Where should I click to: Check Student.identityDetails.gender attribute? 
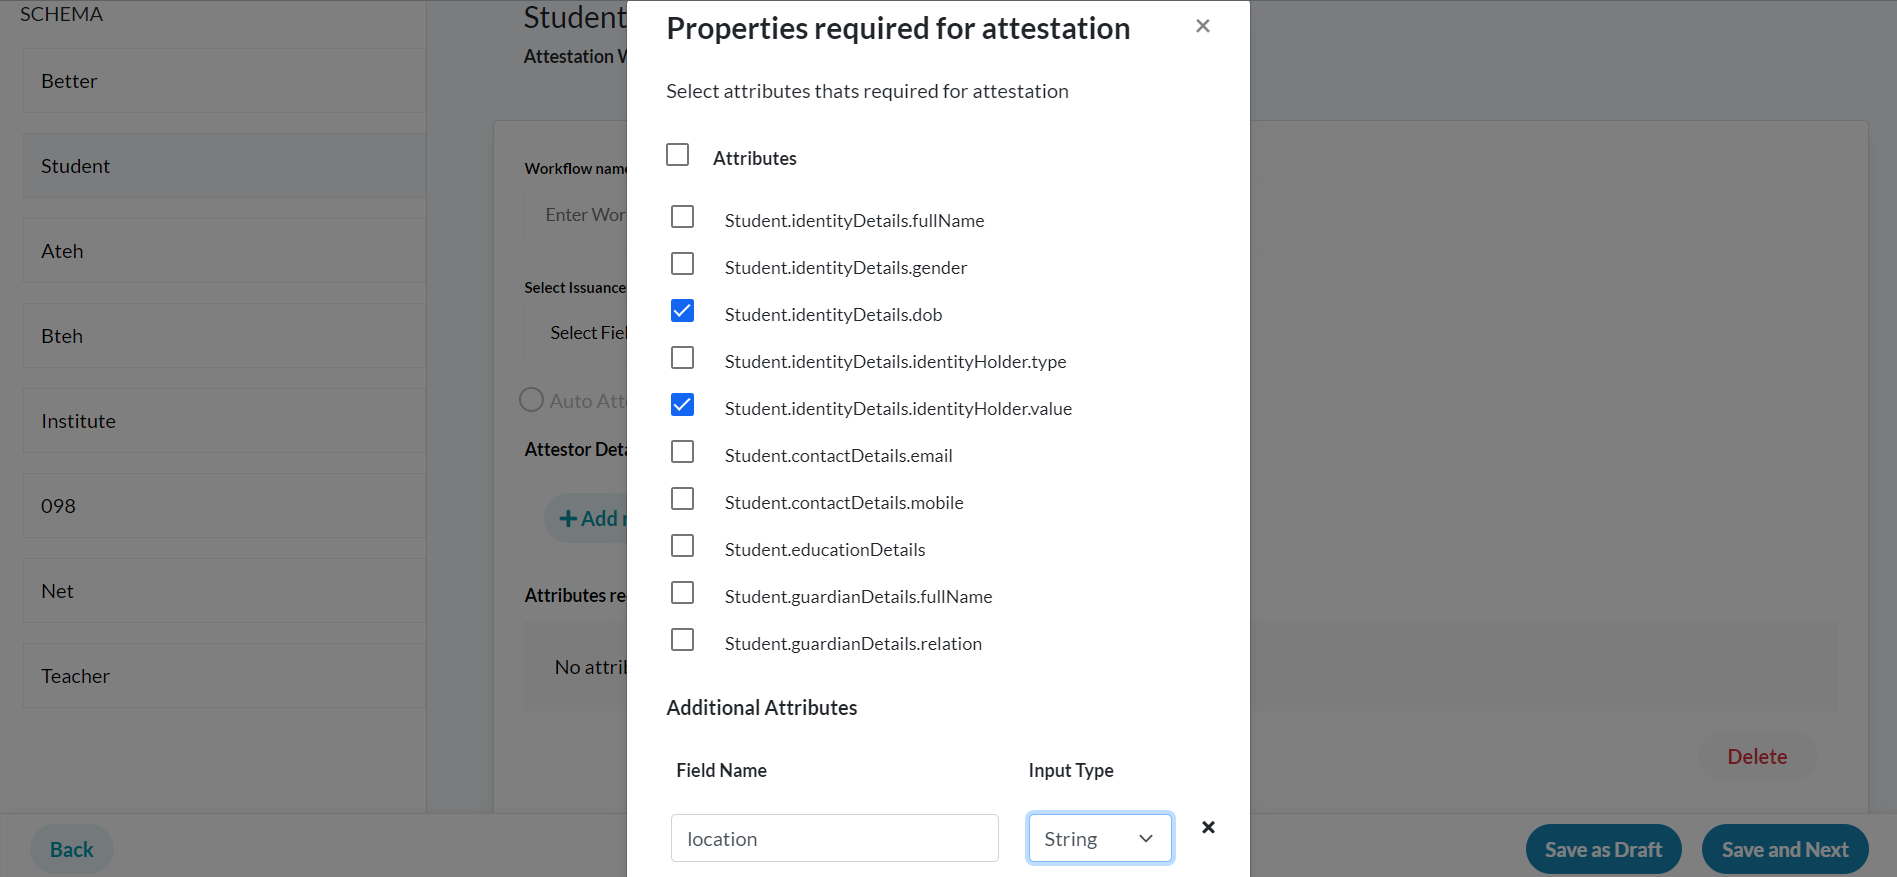[x=683, y=263]
